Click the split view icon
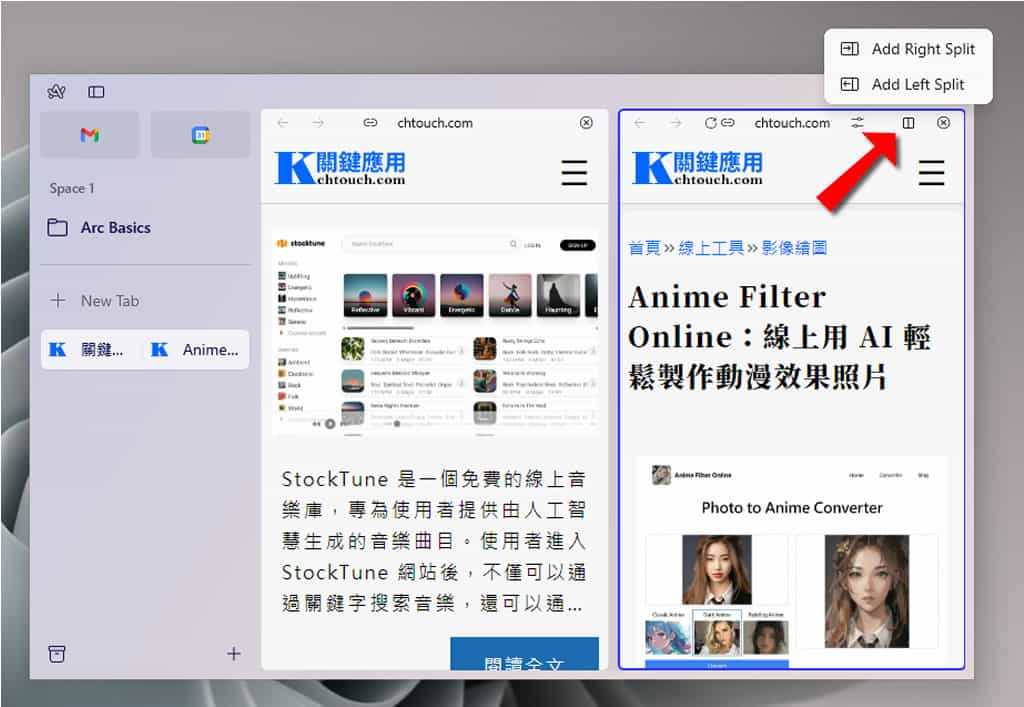Image resolution: width=1024 pixels, height=707 pixels. coord(908,123)
